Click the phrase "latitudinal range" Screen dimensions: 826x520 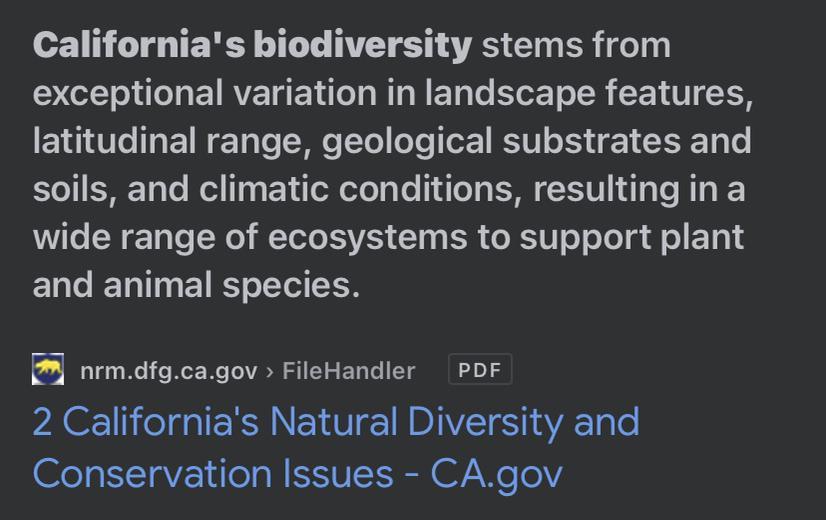[x=172, y=141]
